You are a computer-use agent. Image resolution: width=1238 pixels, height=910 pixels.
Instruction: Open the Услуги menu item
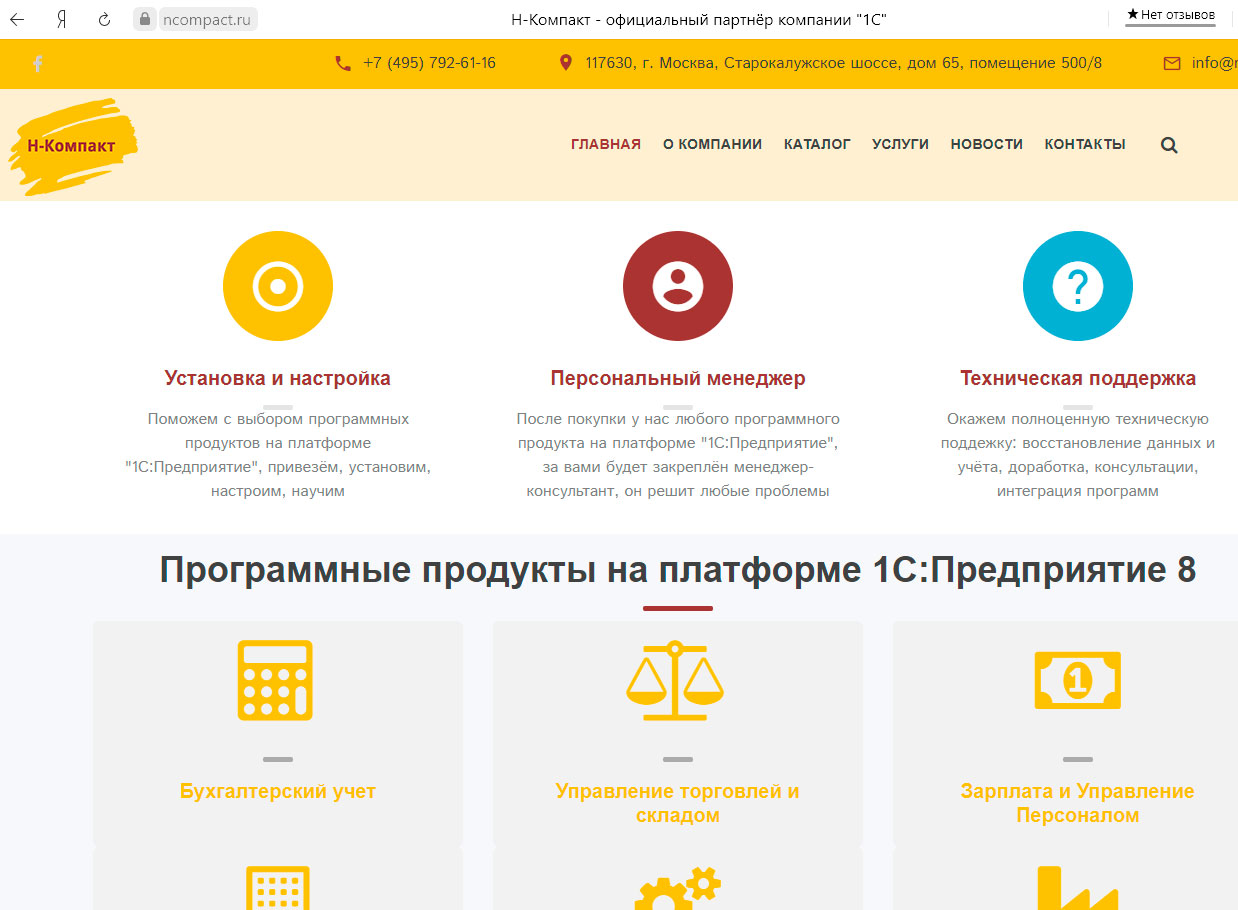click(900, 144)
